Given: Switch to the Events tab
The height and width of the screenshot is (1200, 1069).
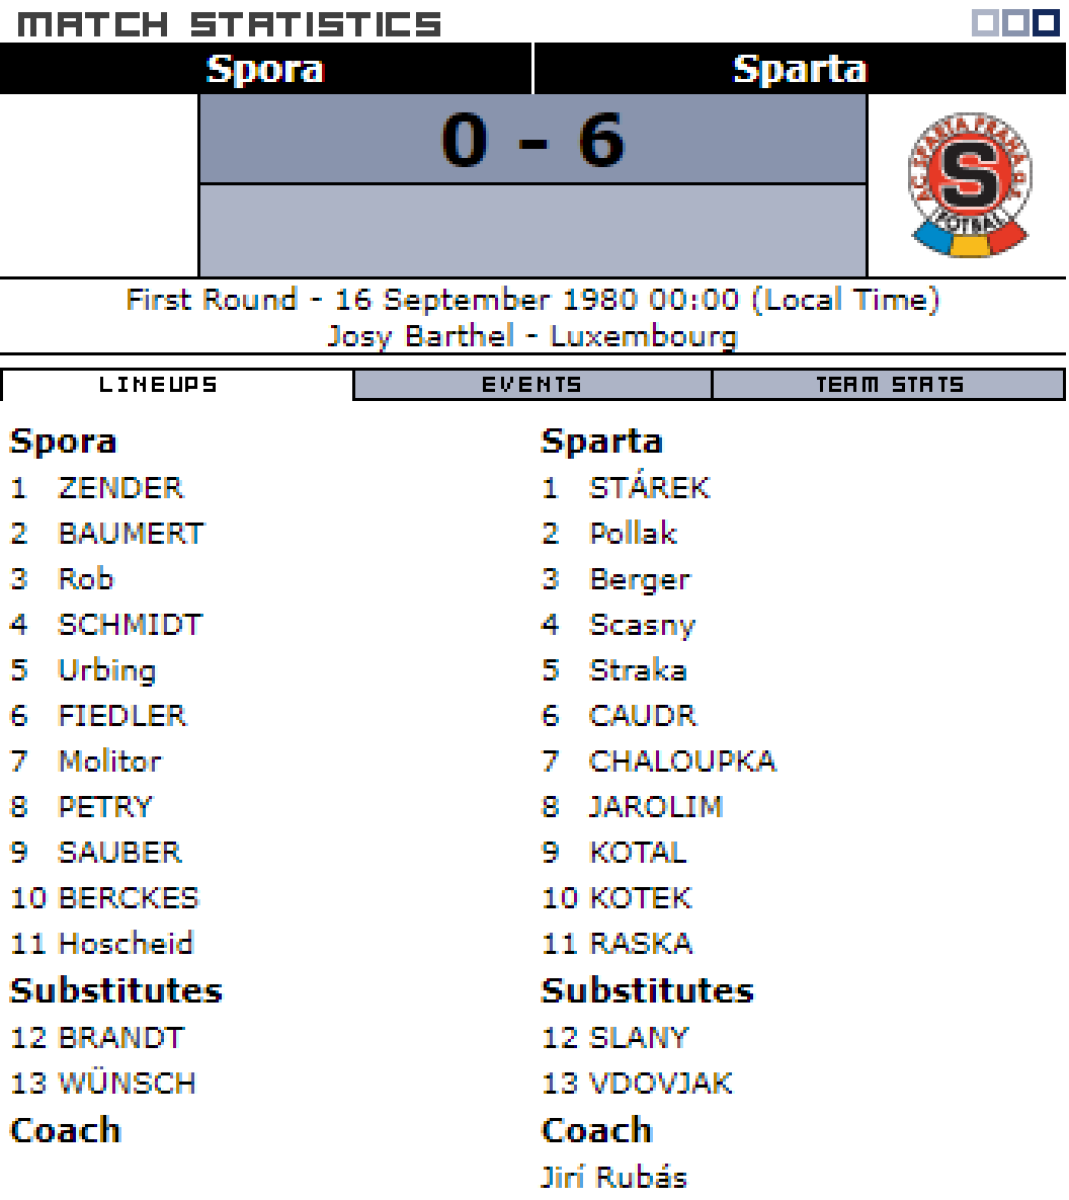Looking at the screenshot, I should (532, 385).
